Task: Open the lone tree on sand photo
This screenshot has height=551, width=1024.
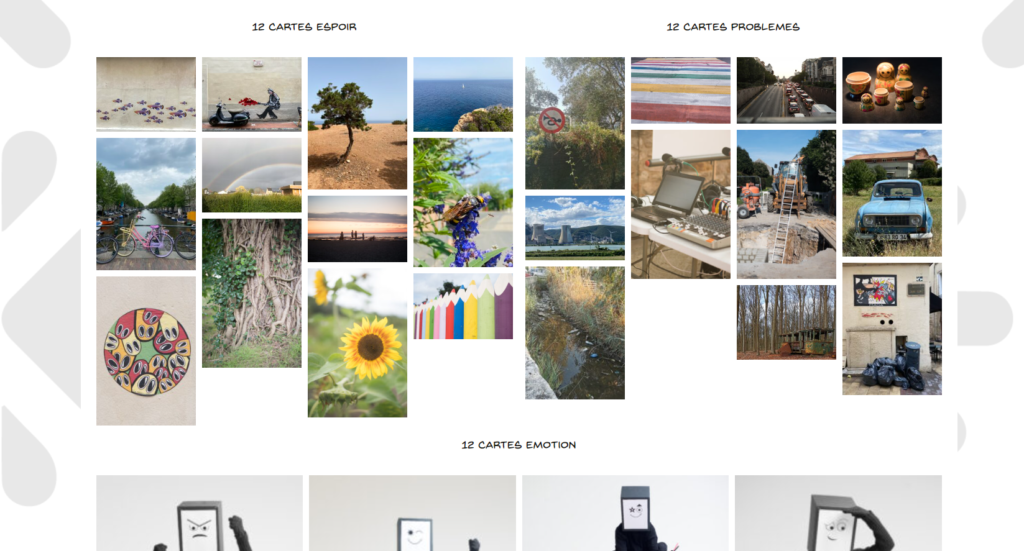Action: point(357,123)
